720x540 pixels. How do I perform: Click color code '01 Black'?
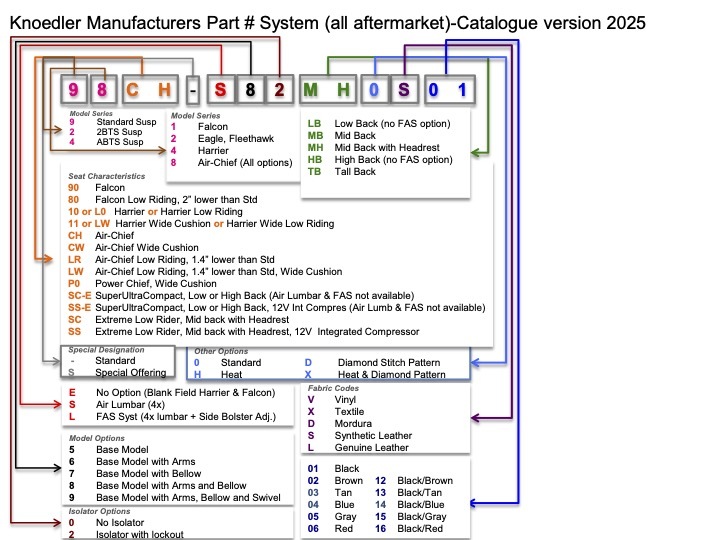click(x=333, y=468)
